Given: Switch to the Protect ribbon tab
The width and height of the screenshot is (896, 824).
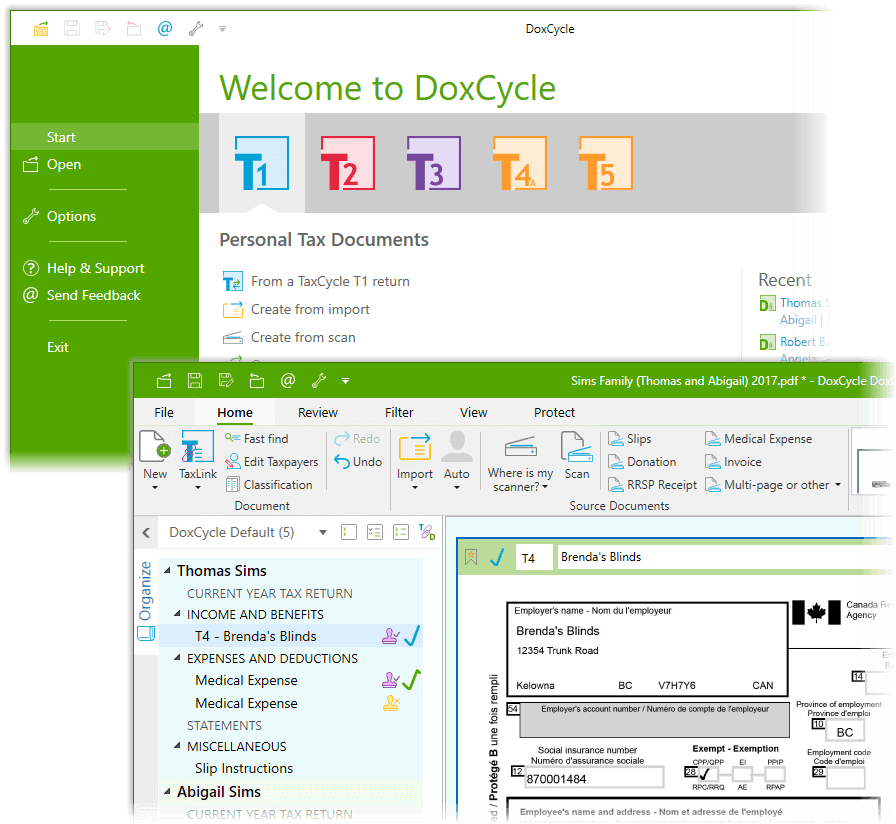Looking at the screenshot, I should pos(554,413).
